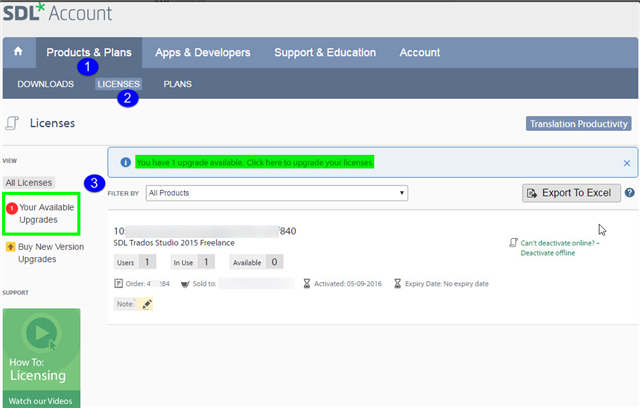Click the Available count value
This screenshot has width=640, height=408.
pos(274,262)
